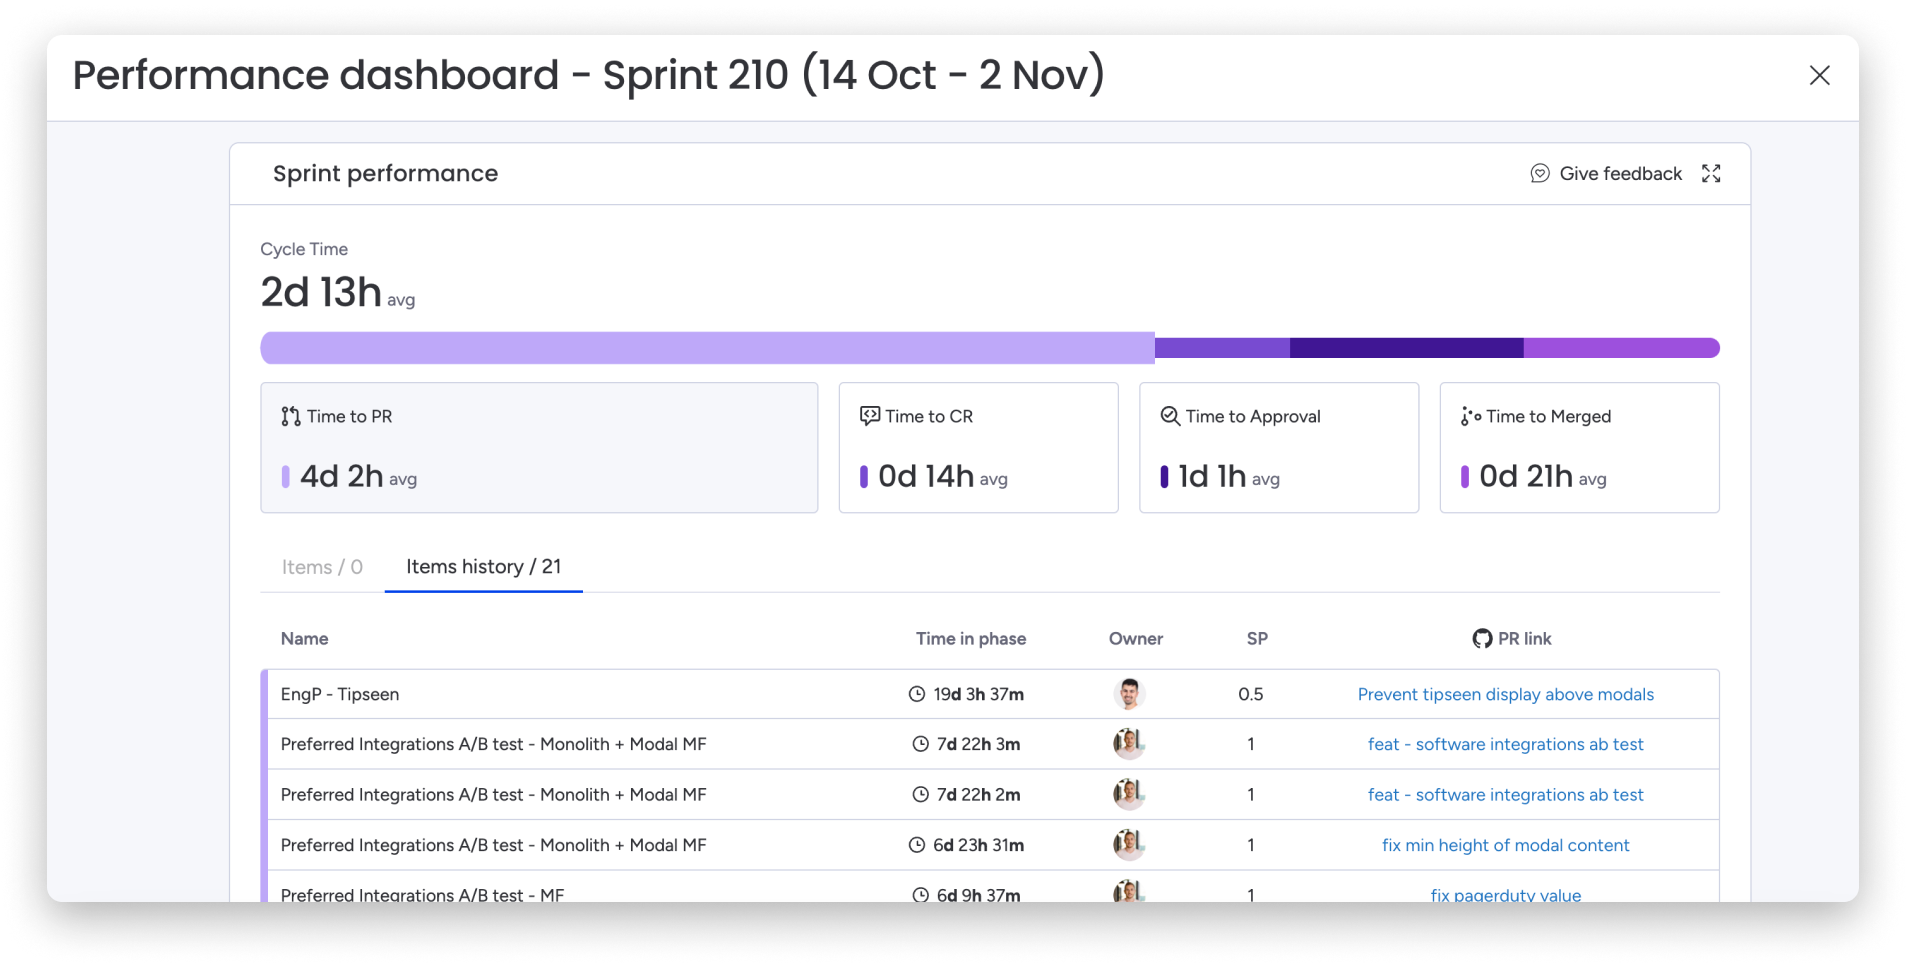
Task: Click the Cycle Time label
Action: point(304,249)
